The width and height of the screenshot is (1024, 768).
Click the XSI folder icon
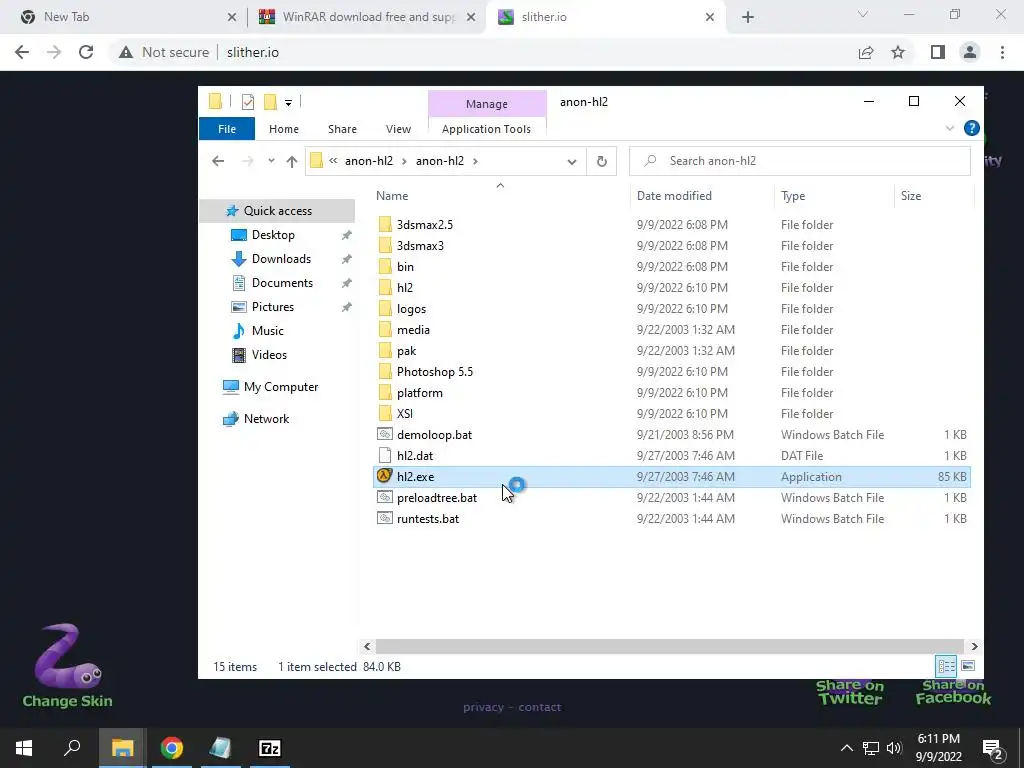[385, 413]
